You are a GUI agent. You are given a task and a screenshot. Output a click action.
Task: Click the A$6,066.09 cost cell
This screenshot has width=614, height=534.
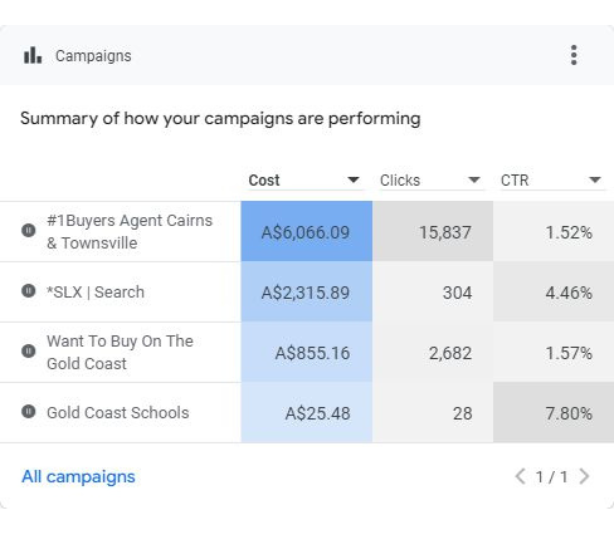(306, 232)
